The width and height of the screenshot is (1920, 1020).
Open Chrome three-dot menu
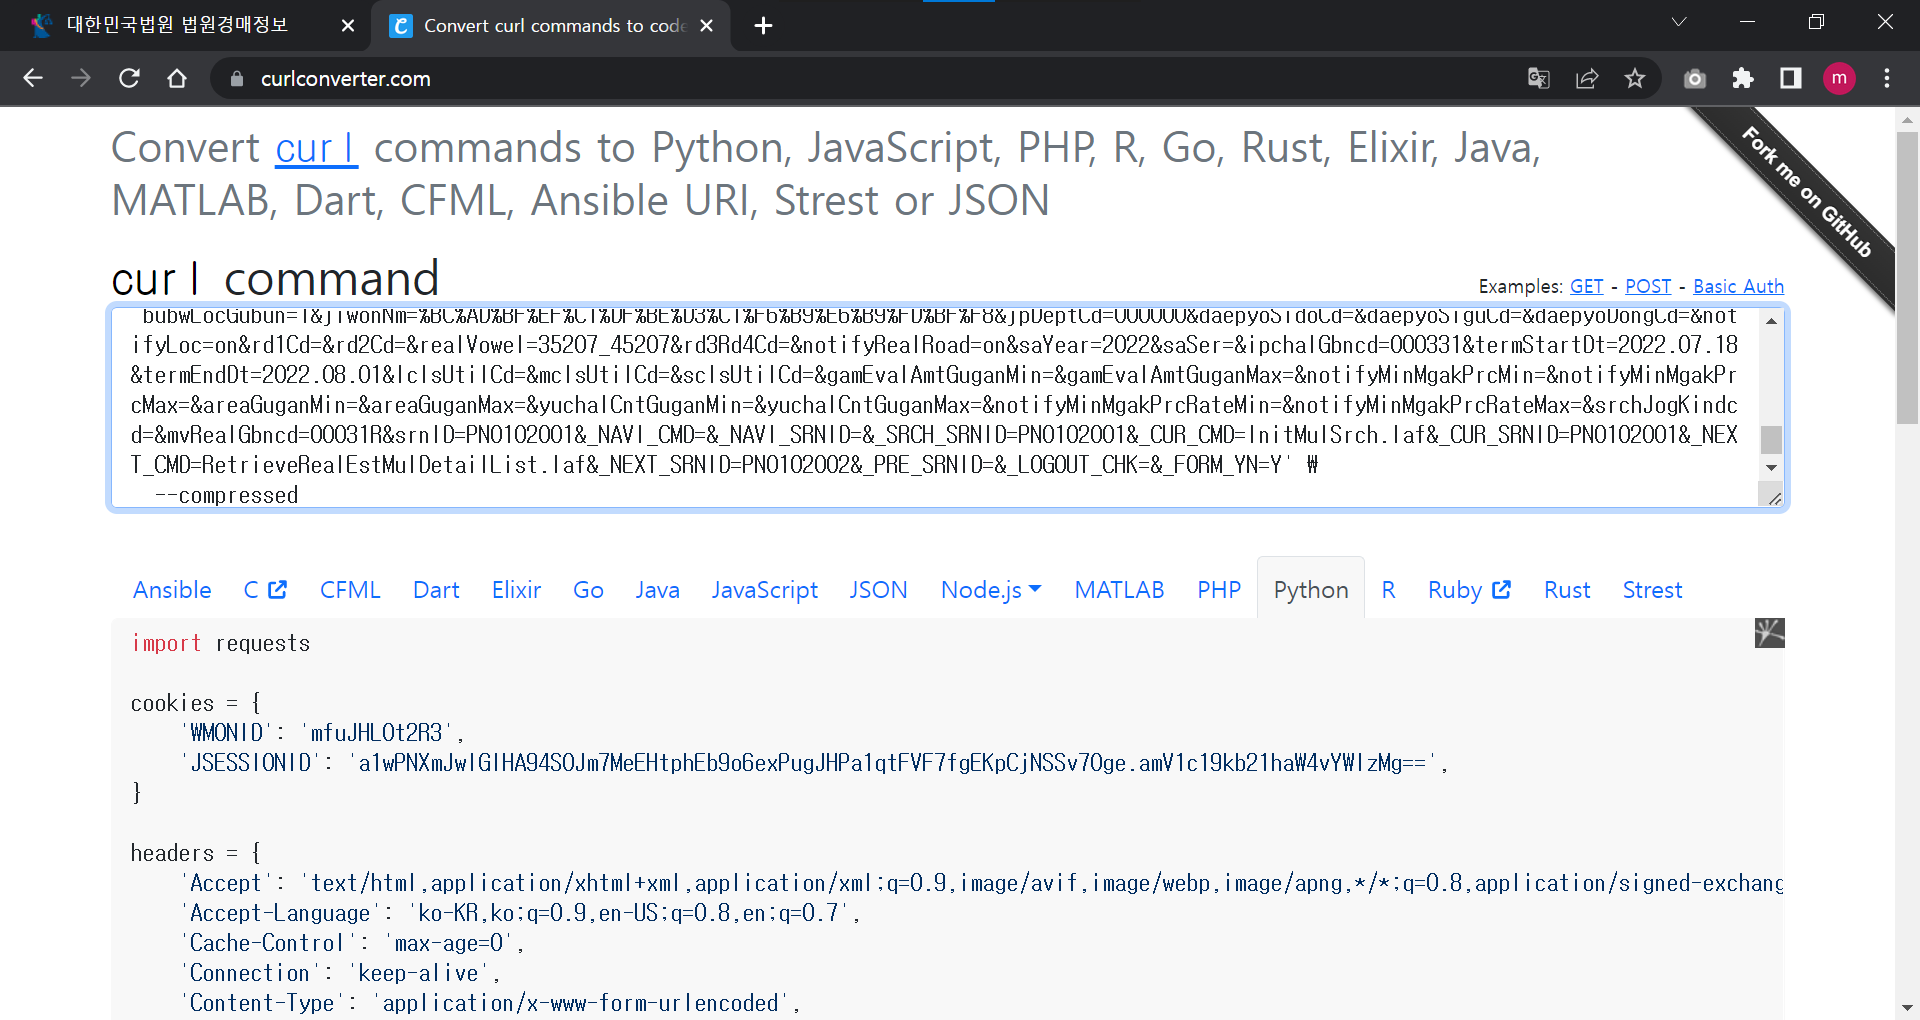coord(1887,78)
